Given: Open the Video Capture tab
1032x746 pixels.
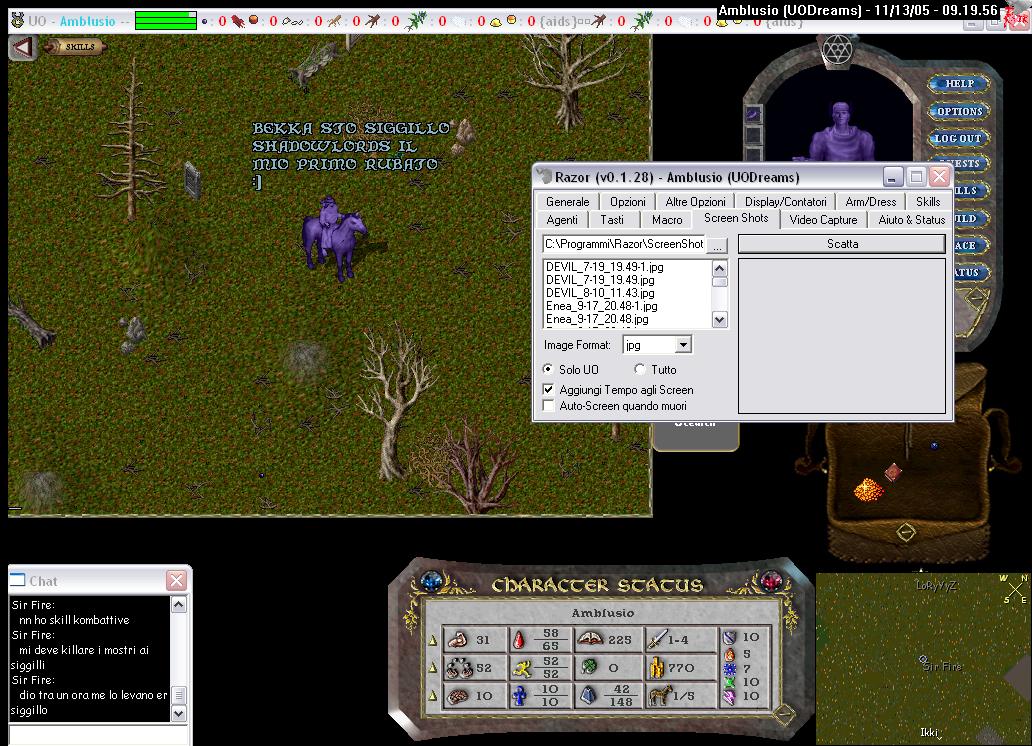Looking at the screenshot, I should pyautogui.click(x=823, y=220).
